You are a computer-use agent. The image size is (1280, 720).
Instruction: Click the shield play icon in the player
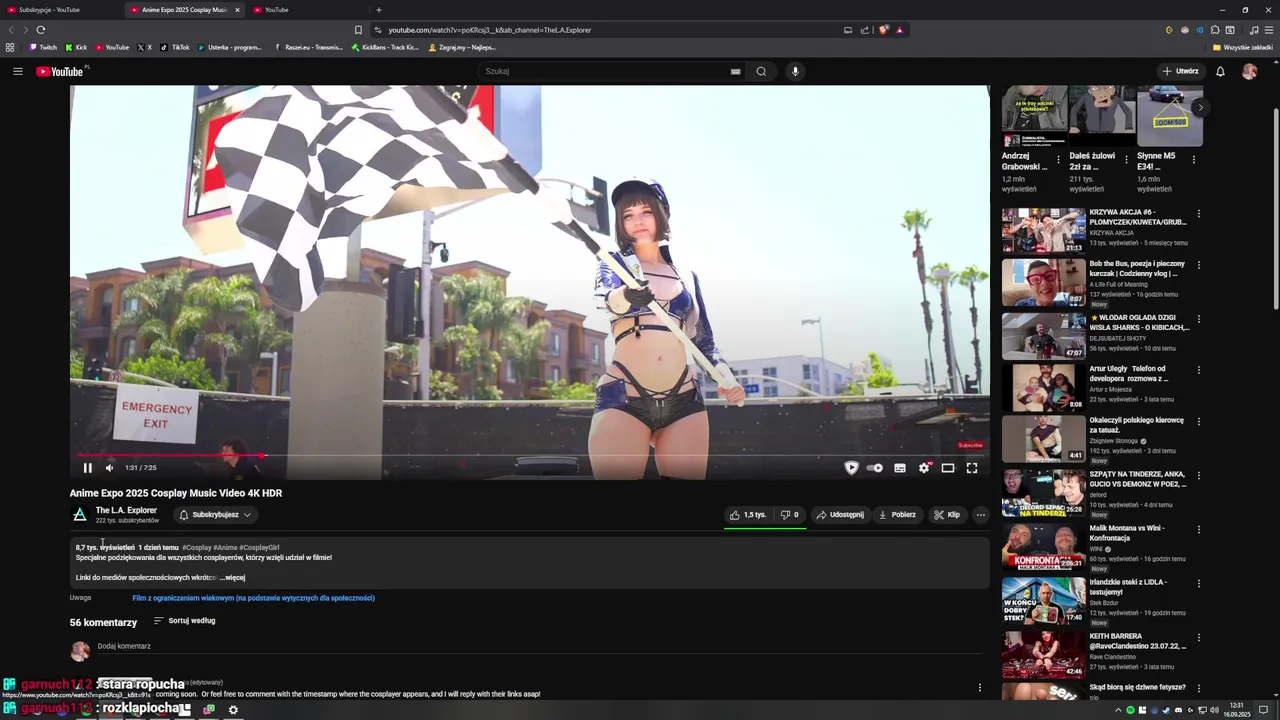coord(851,468)
